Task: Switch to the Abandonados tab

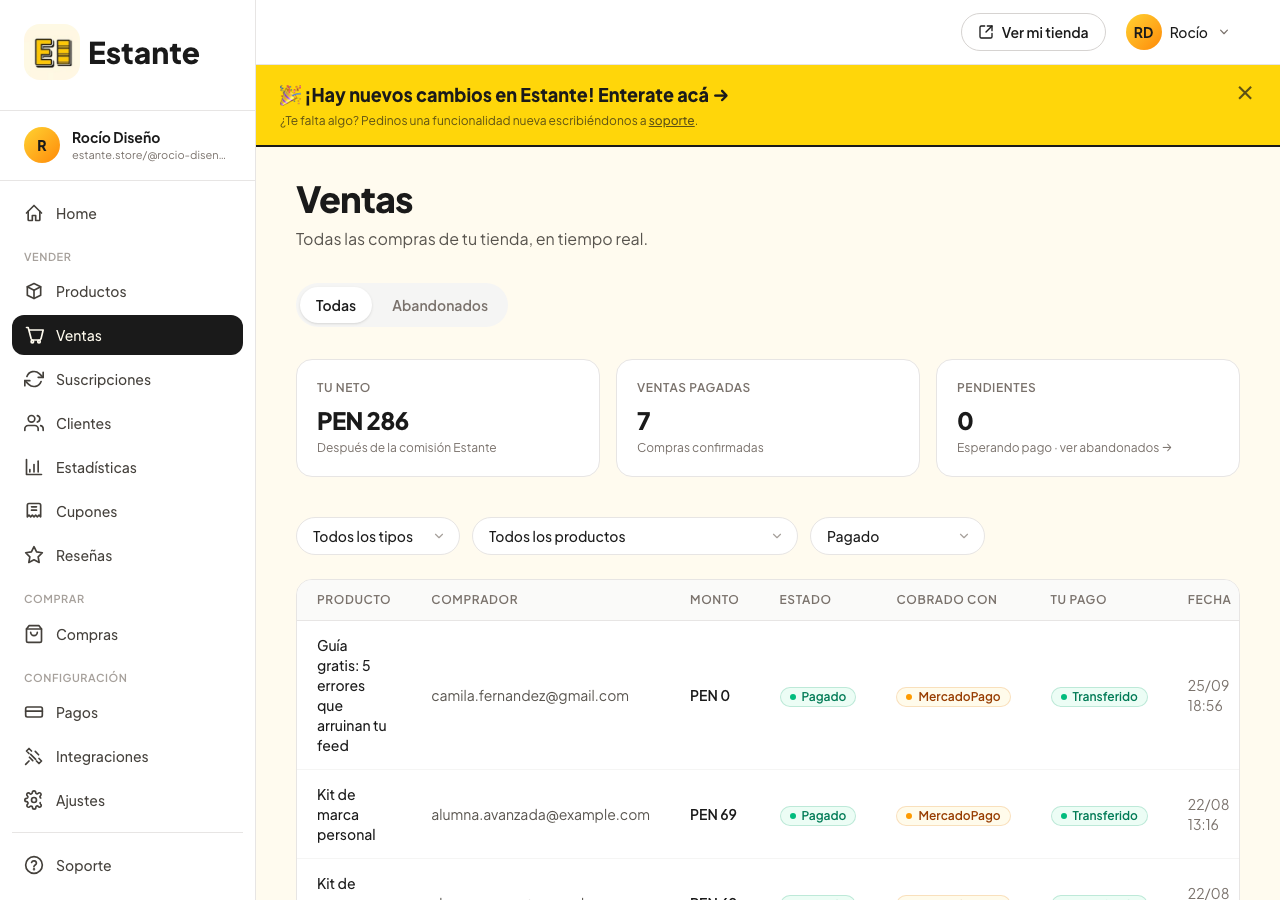Action: point(440,305)
